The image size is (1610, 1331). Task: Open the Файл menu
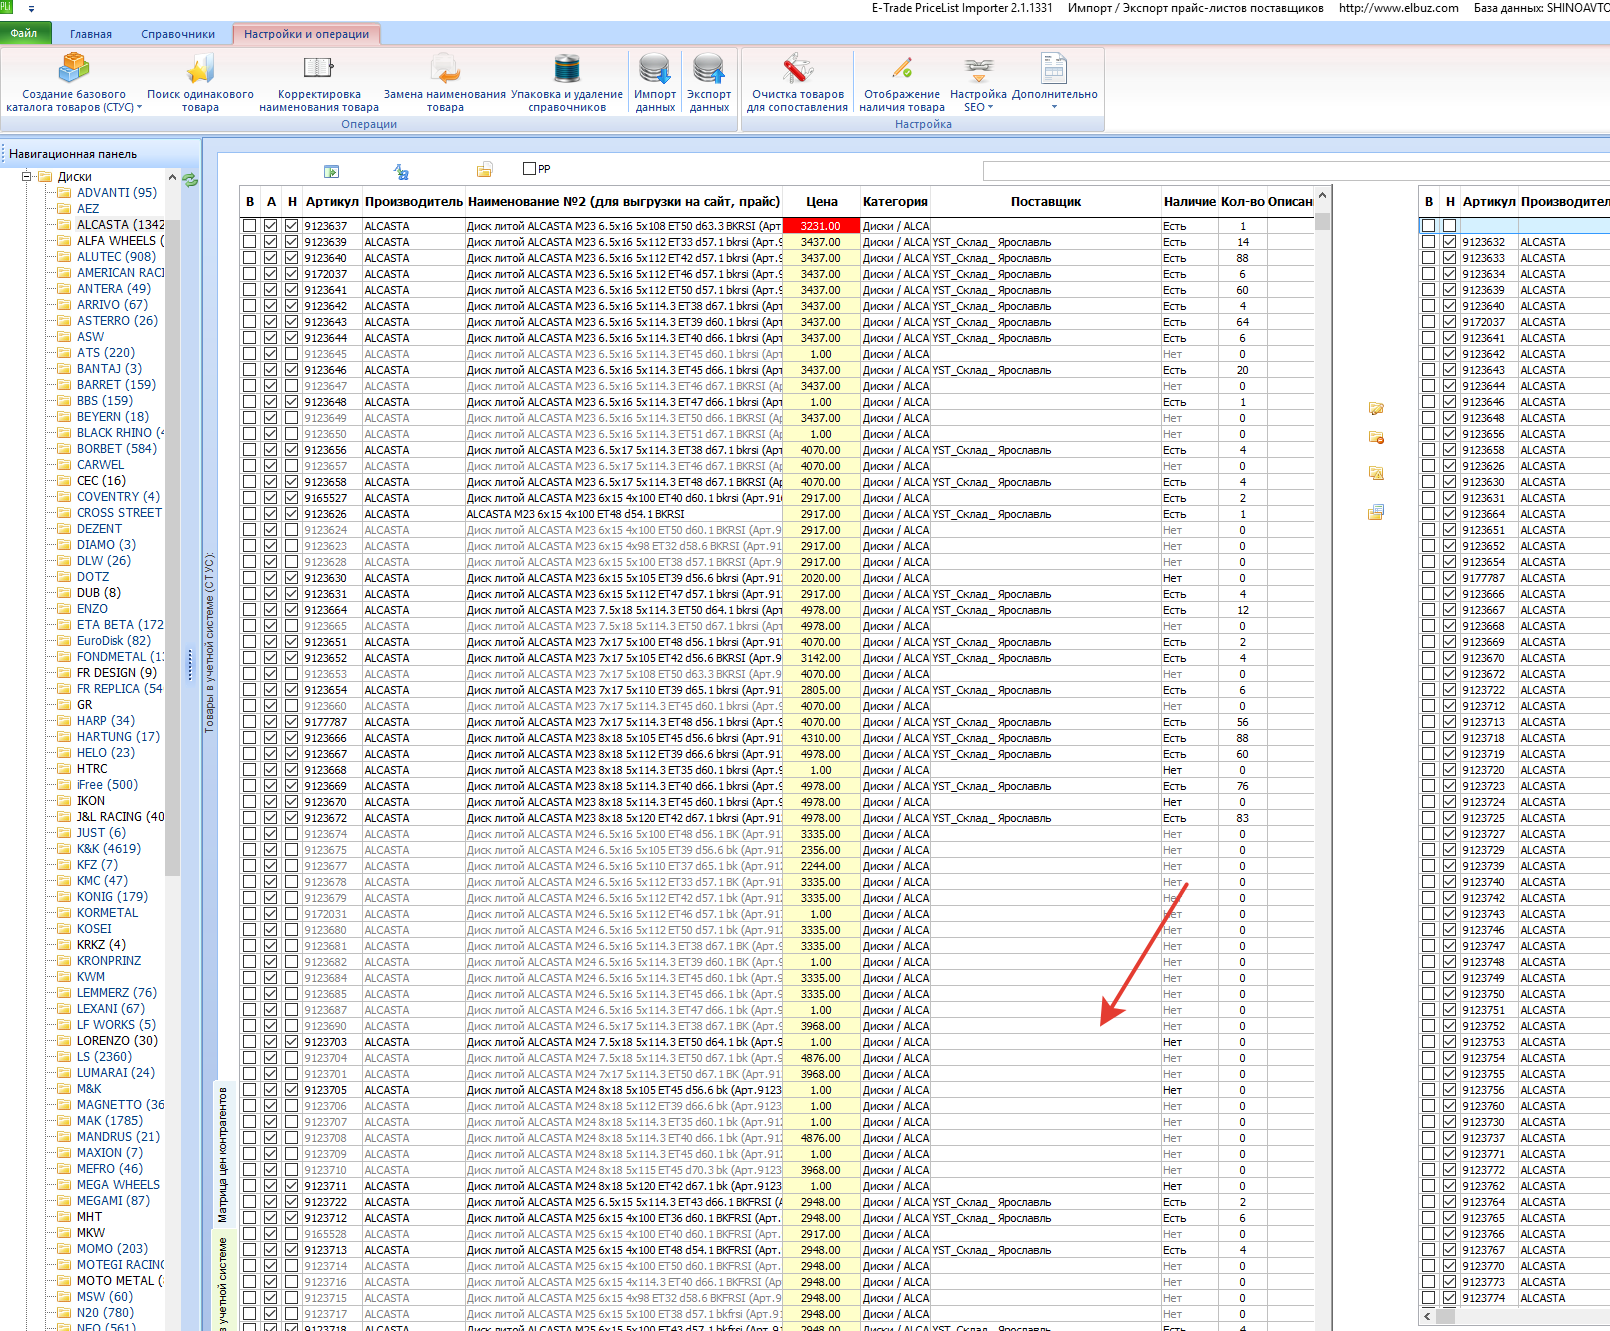(24, 34)
